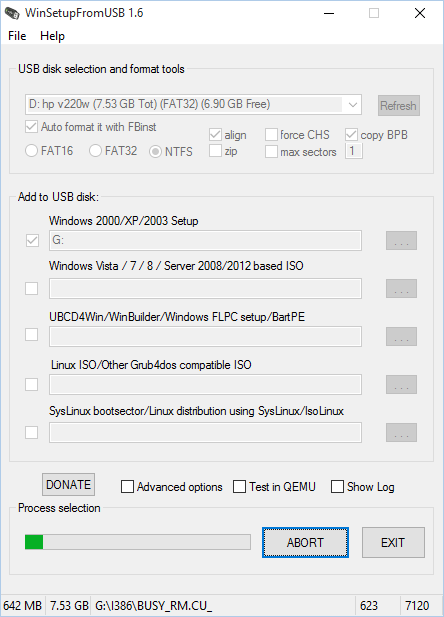Click the ABORT button

click(305, 543)
